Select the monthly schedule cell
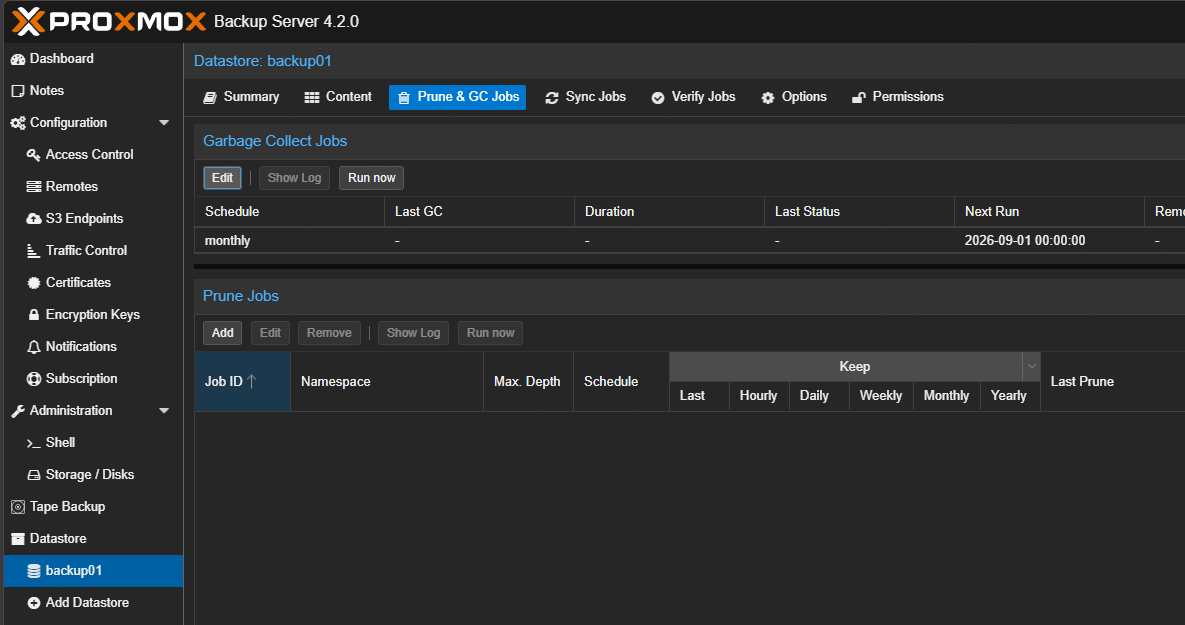This screenshot has width=1185, height=625. (x=289, y=240)
